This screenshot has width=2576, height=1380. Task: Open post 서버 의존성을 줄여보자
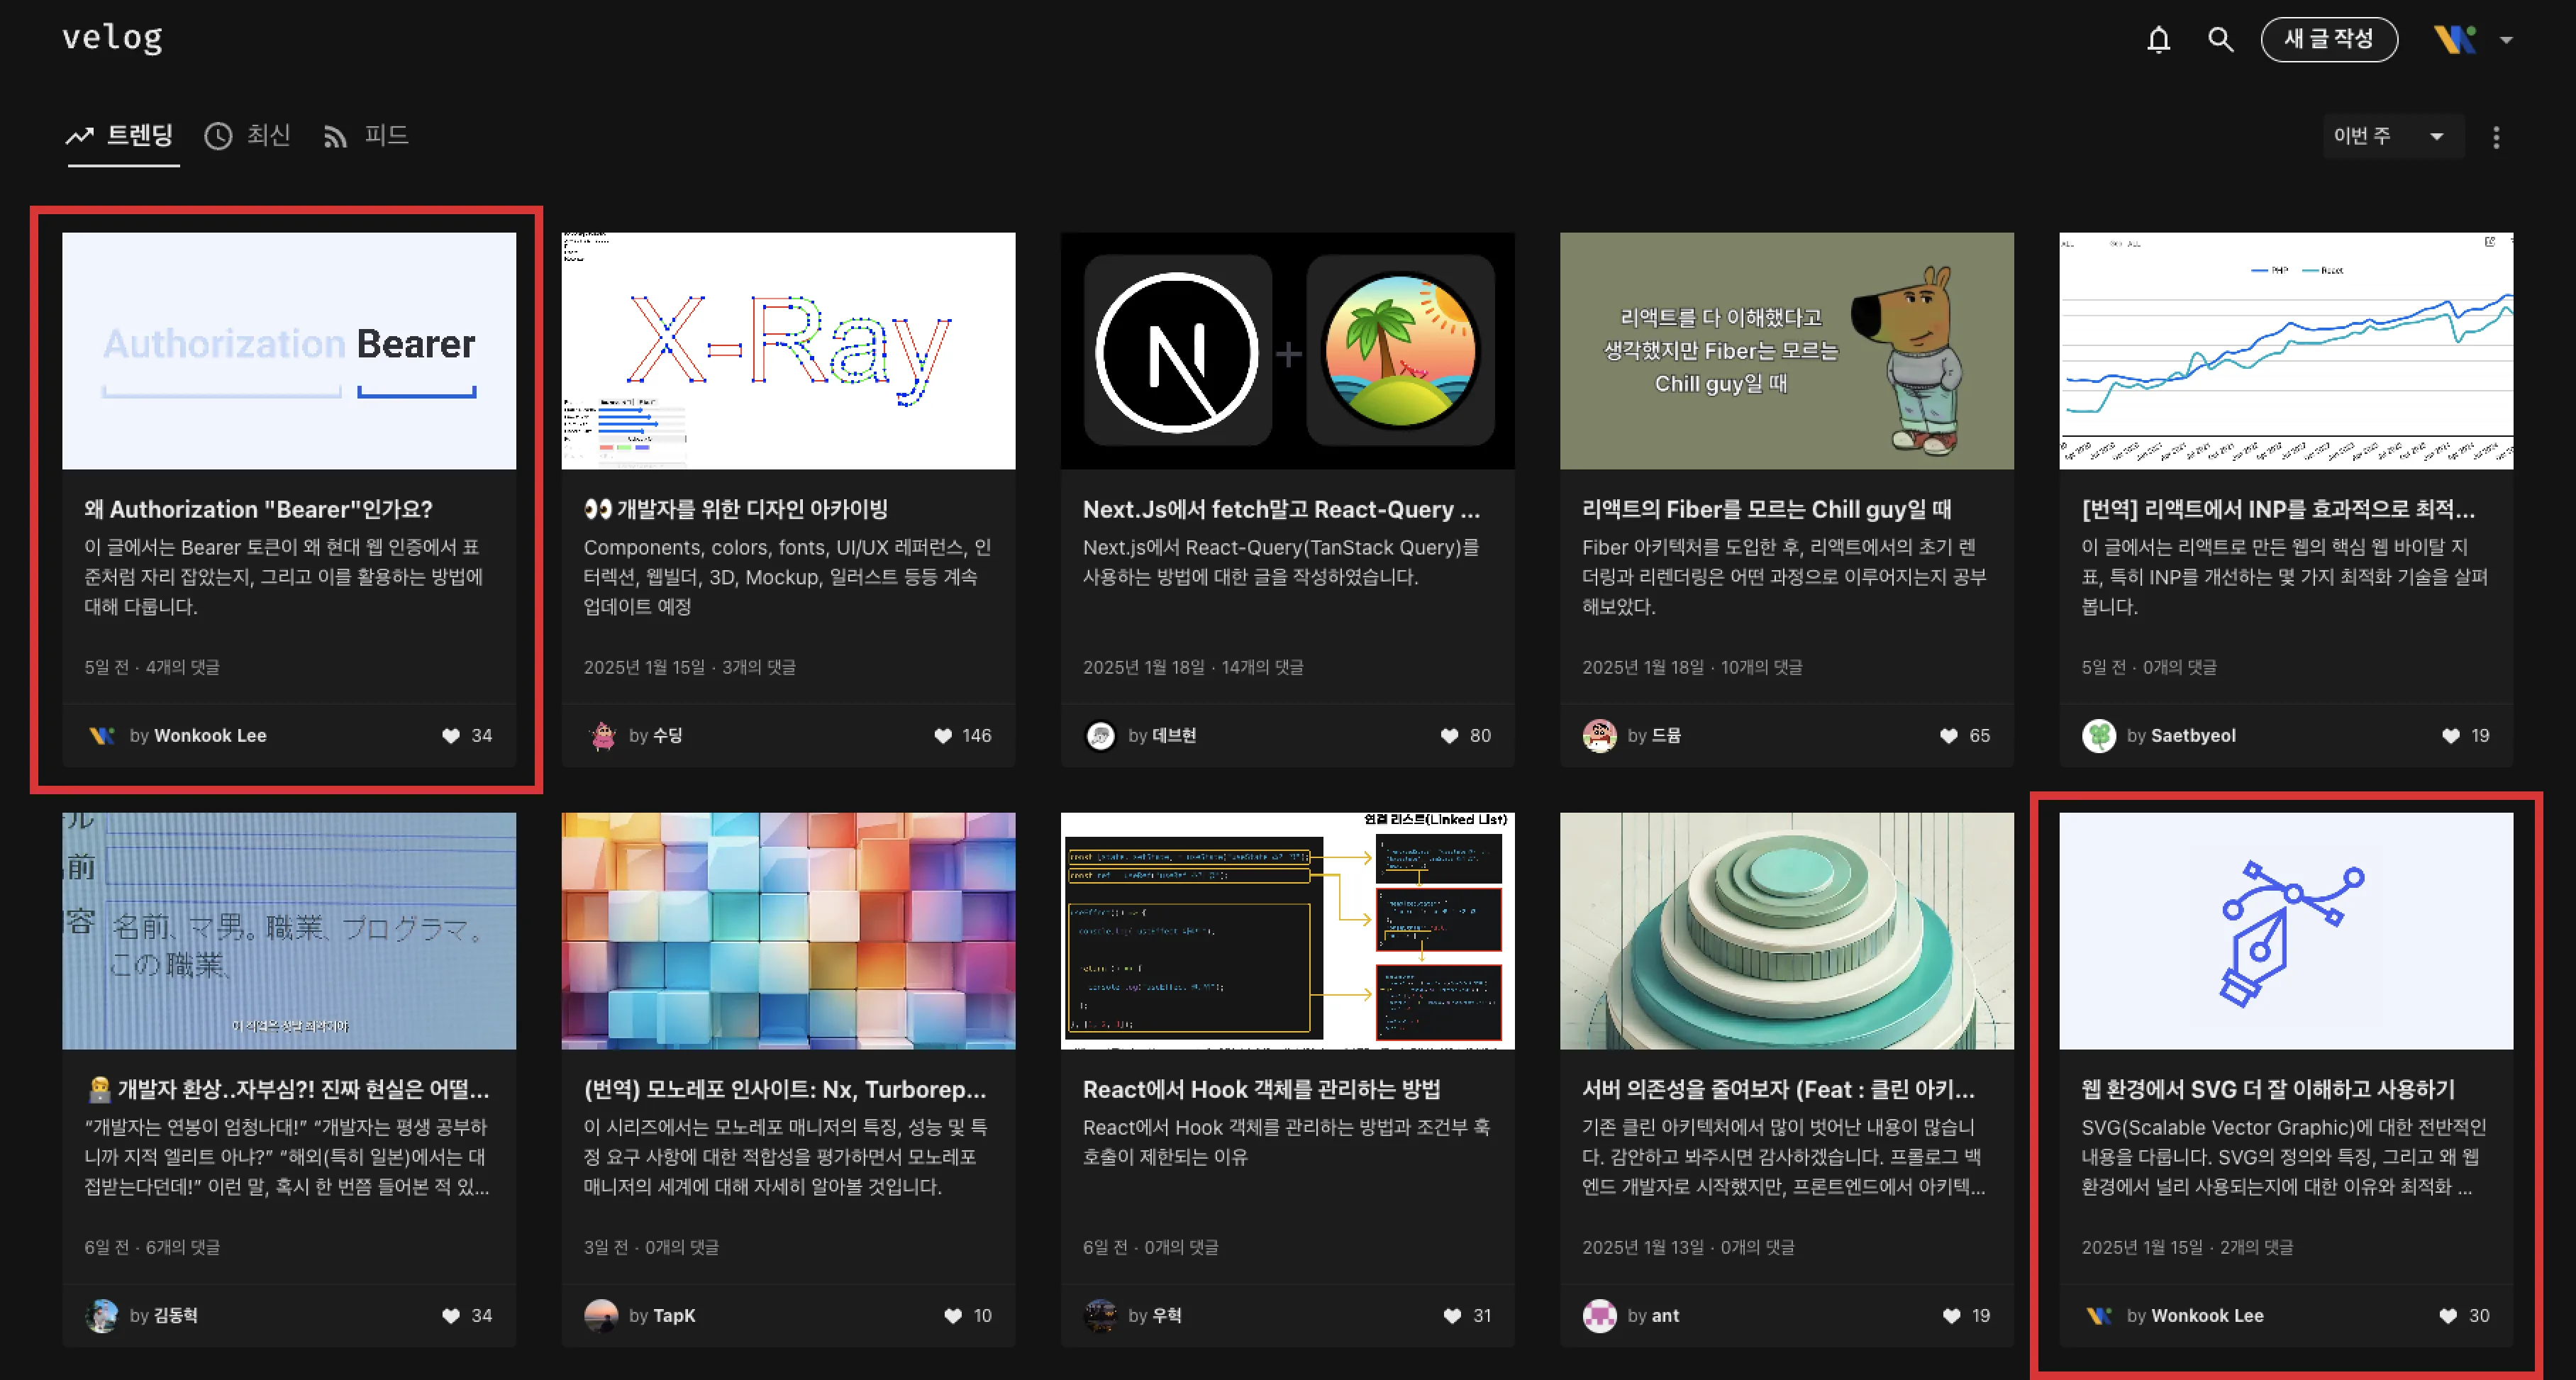[1778, 1089]
